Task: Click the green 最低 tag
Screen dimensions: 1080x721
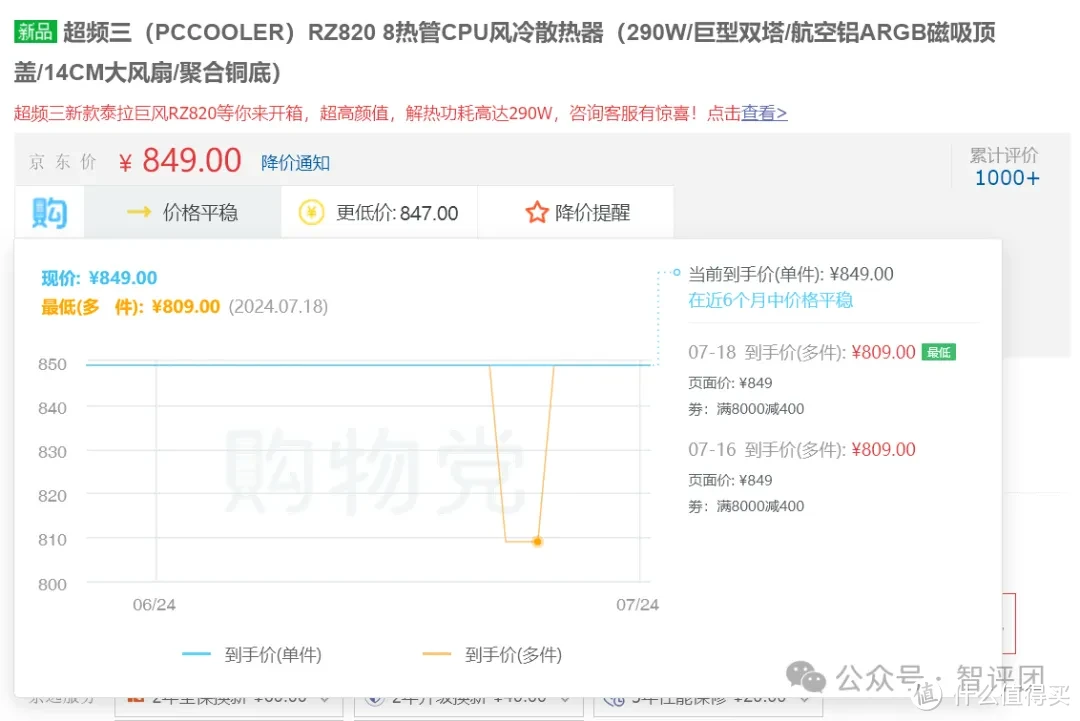Action: pyautogui.click(x=938, y=353)
